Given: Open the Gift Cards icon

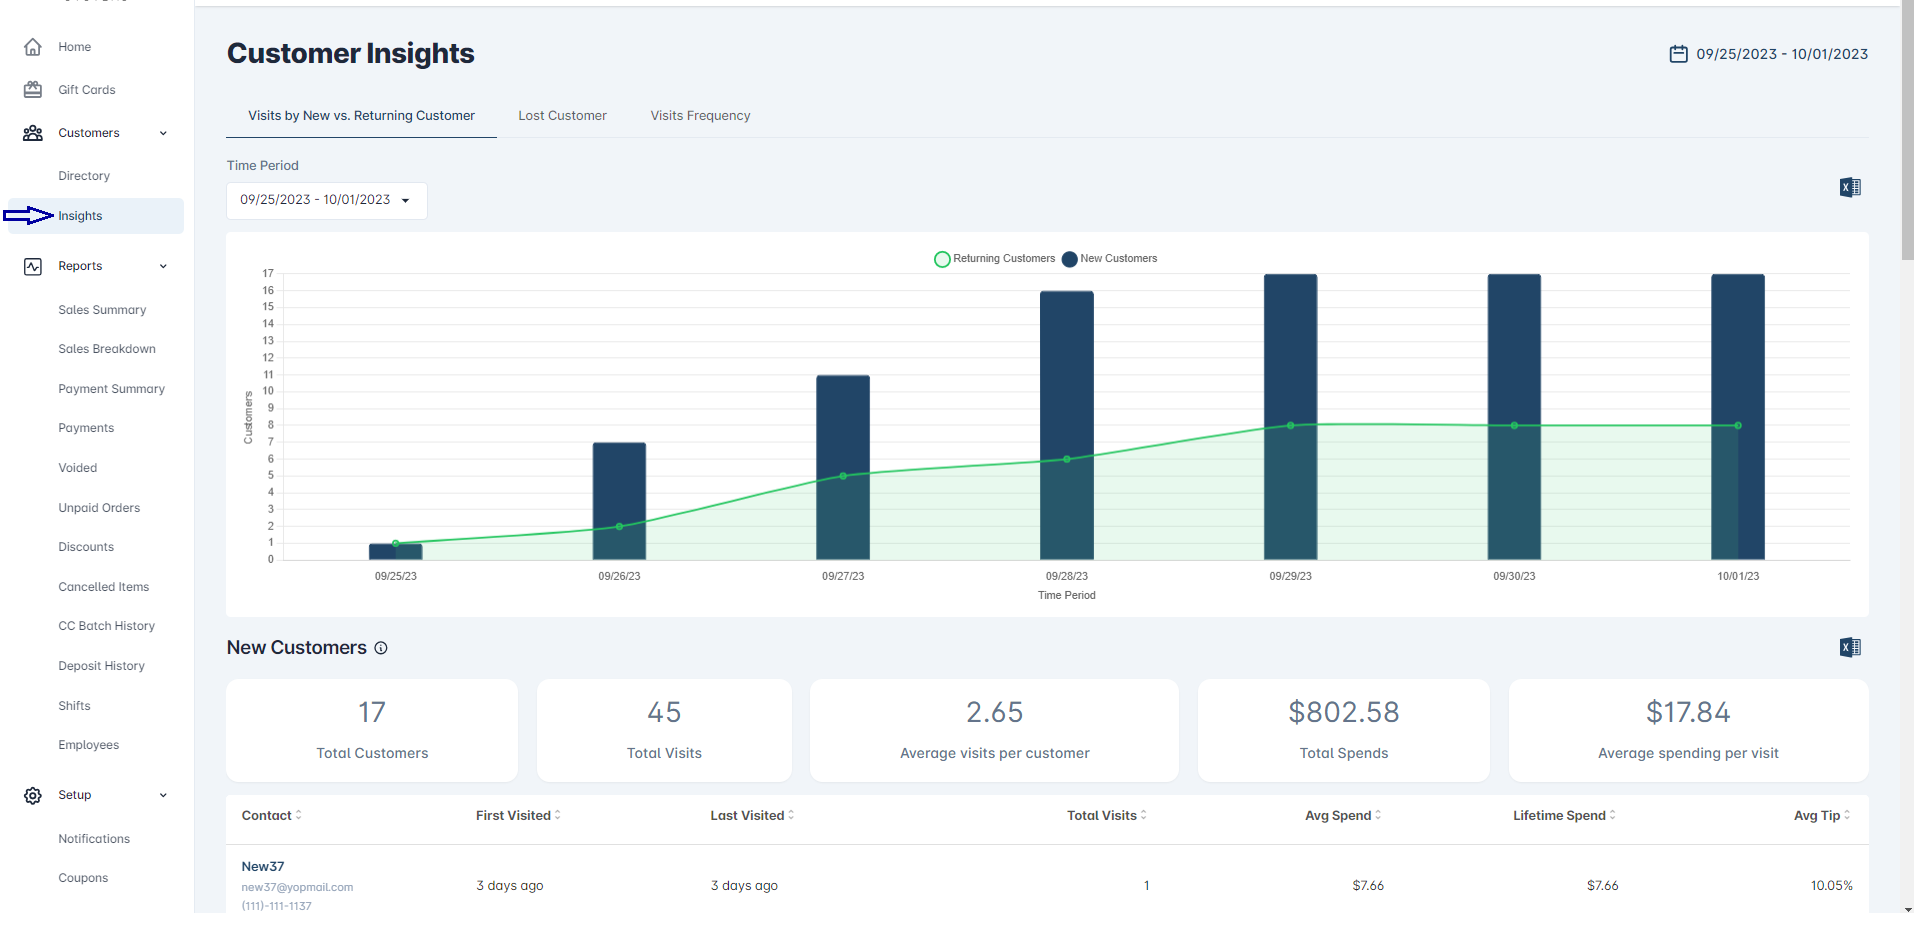Looking at the screenshot, I should 33,90.
